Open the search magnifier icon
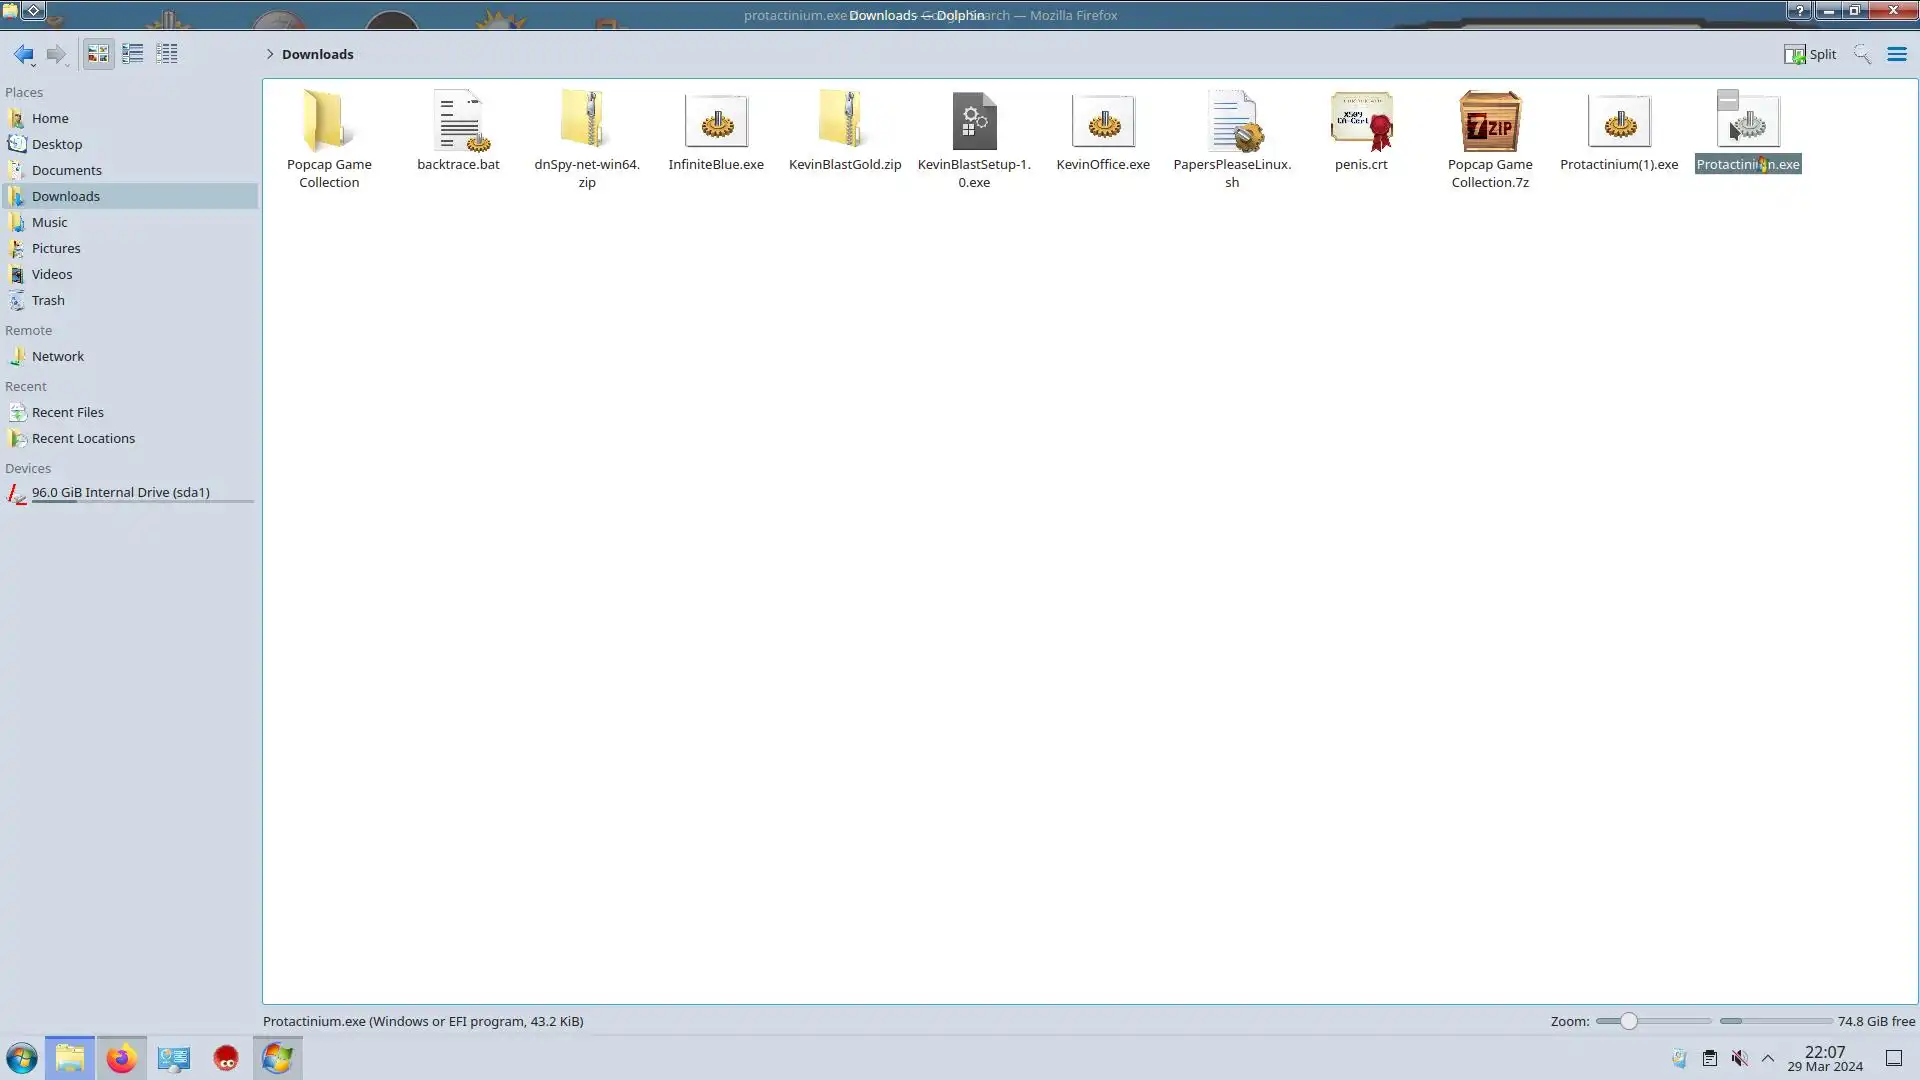Viewport: 1920px width, 1080px height. point(1861,54)
